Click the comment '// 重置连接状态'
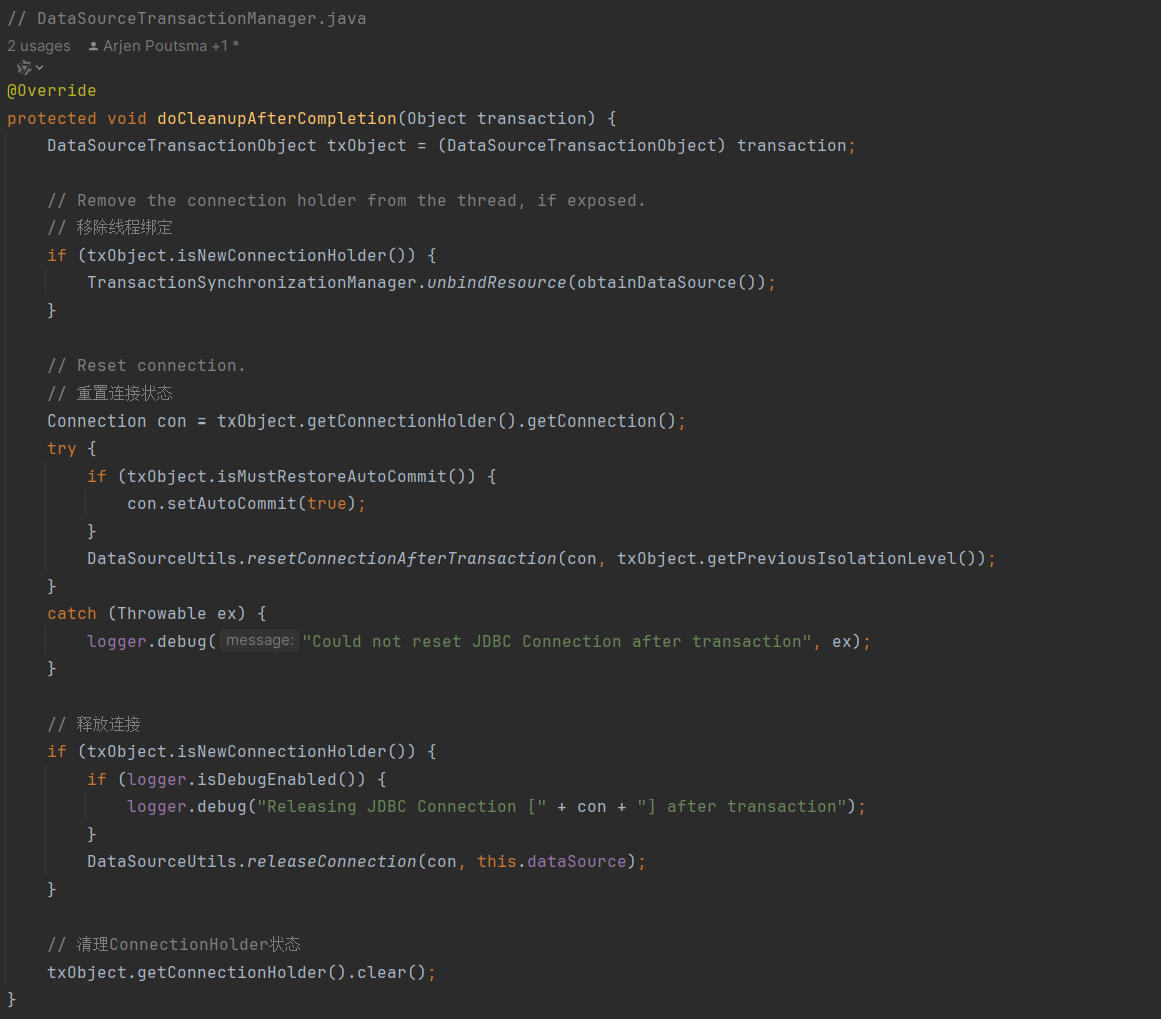This screenshot has width=1161, height=1019. [x=110, y=393]
